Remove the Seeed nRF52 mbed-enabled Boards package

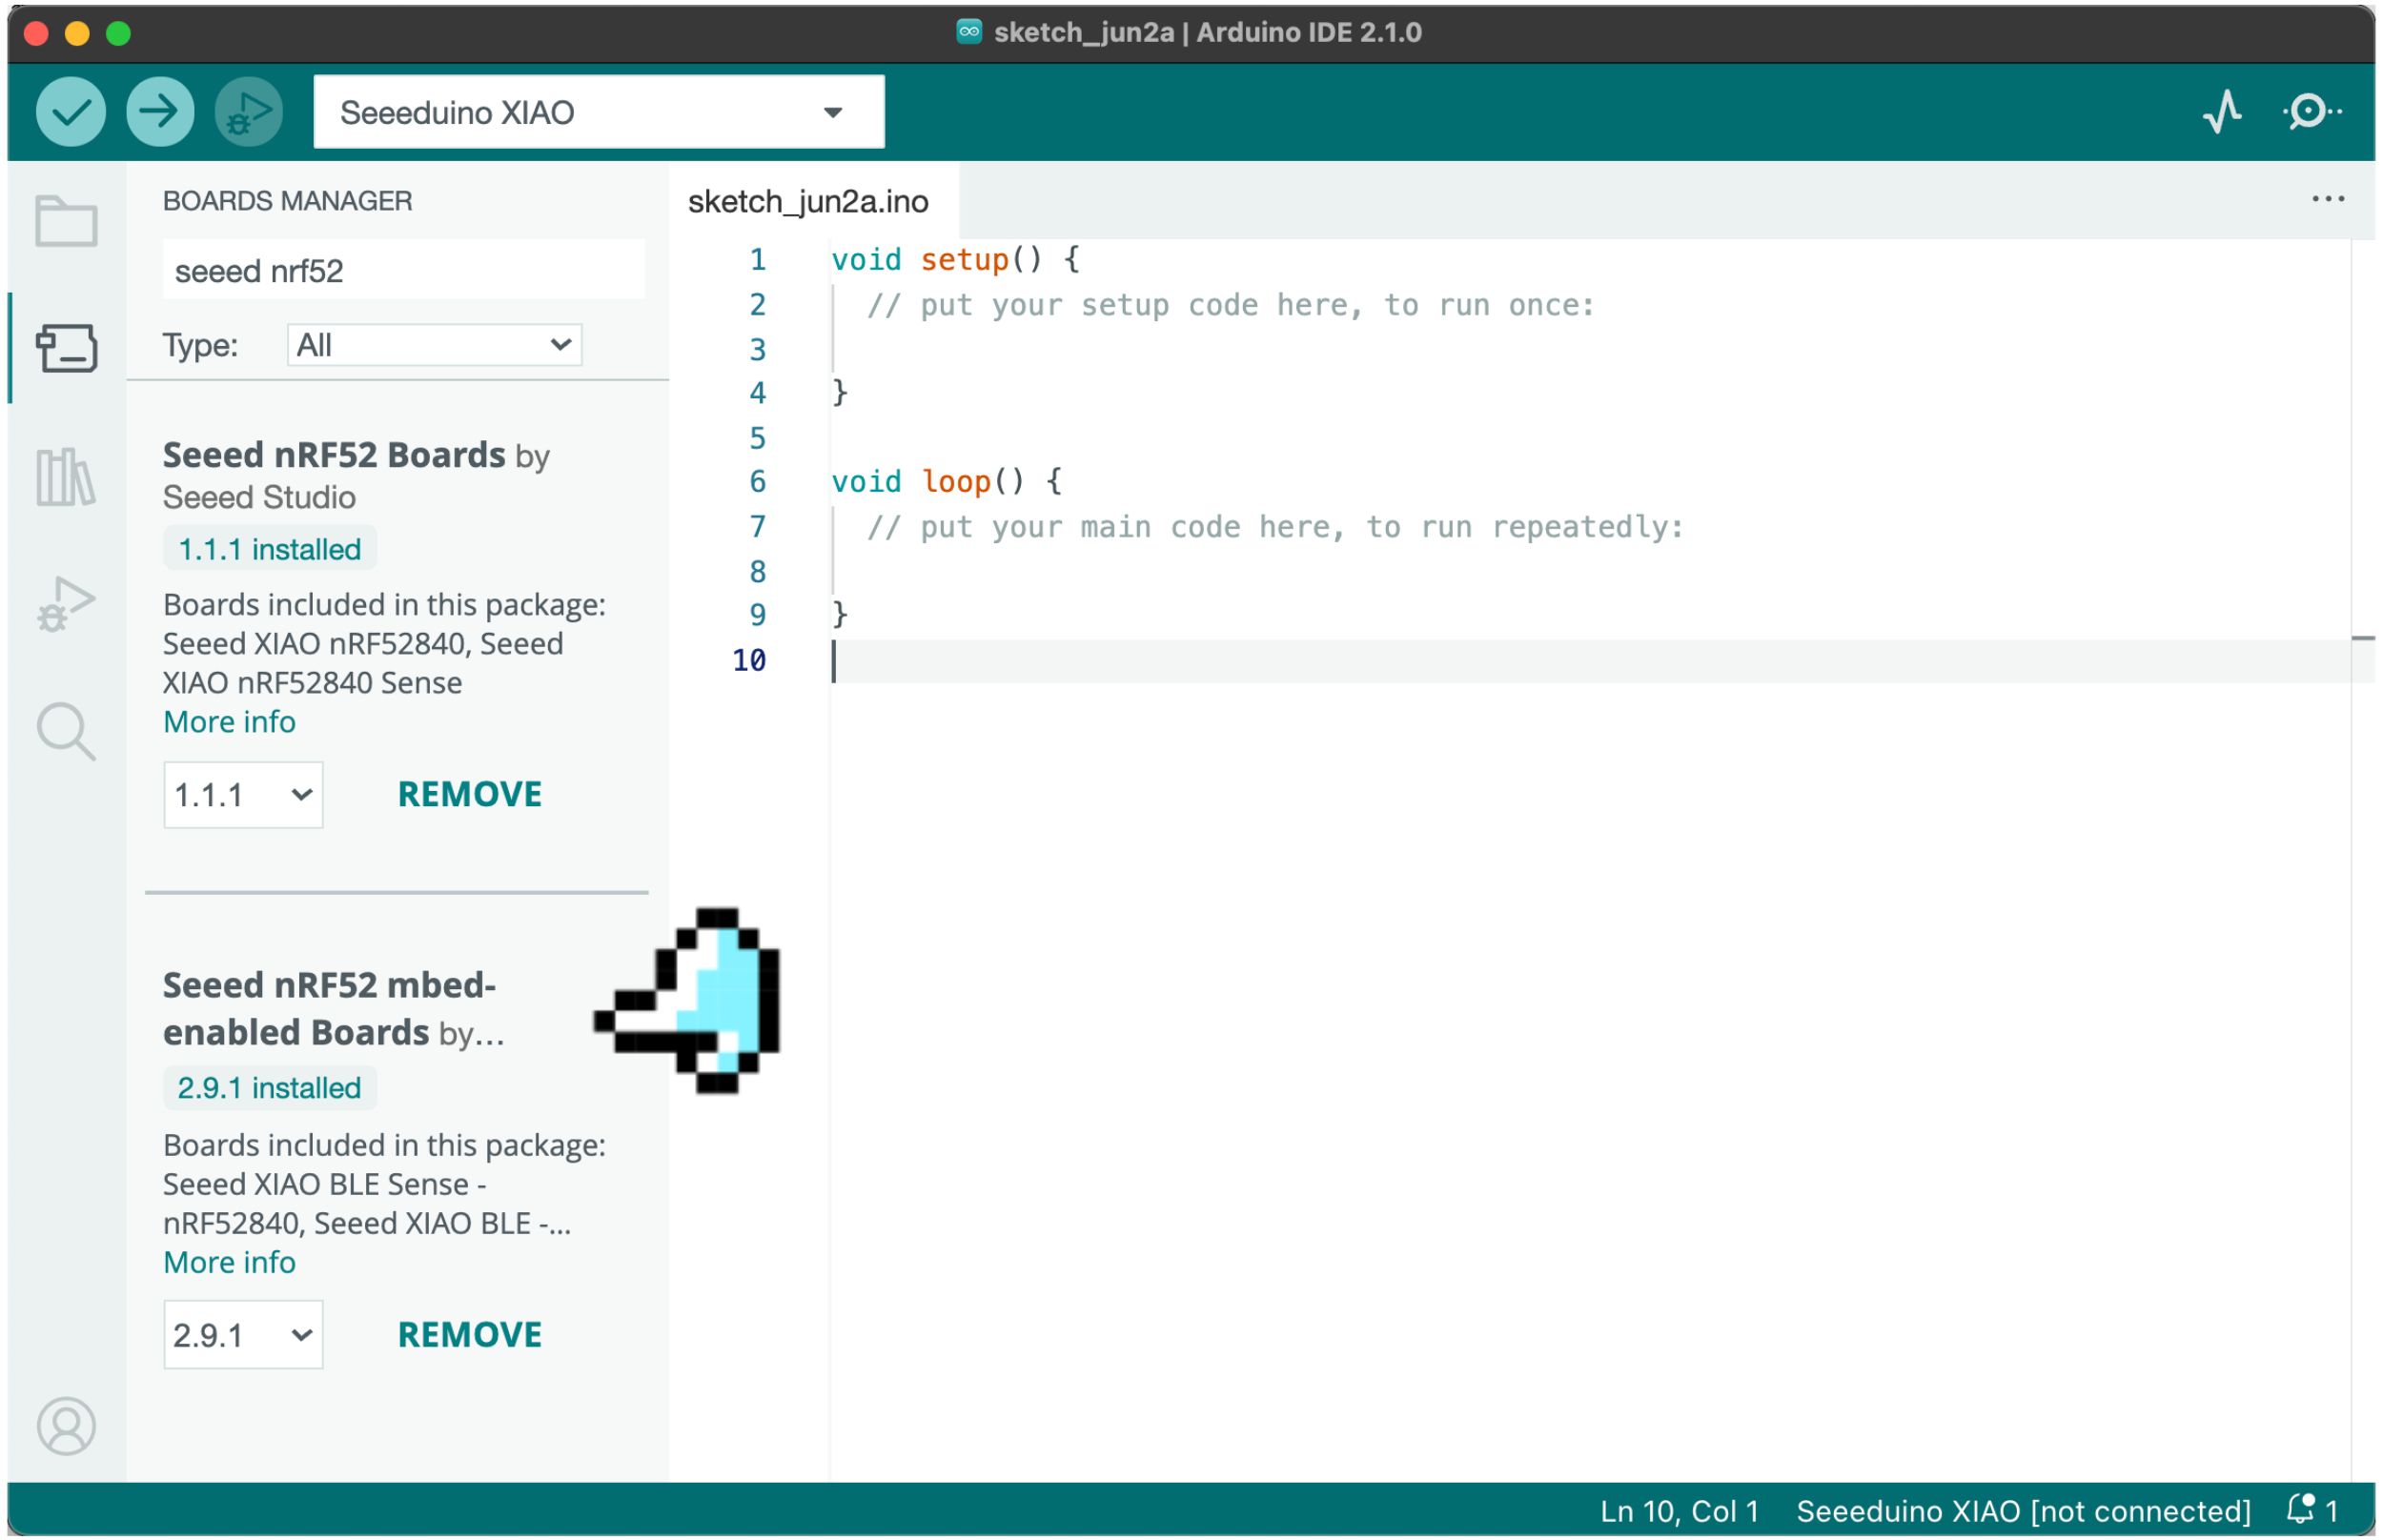pos(470,1334)
